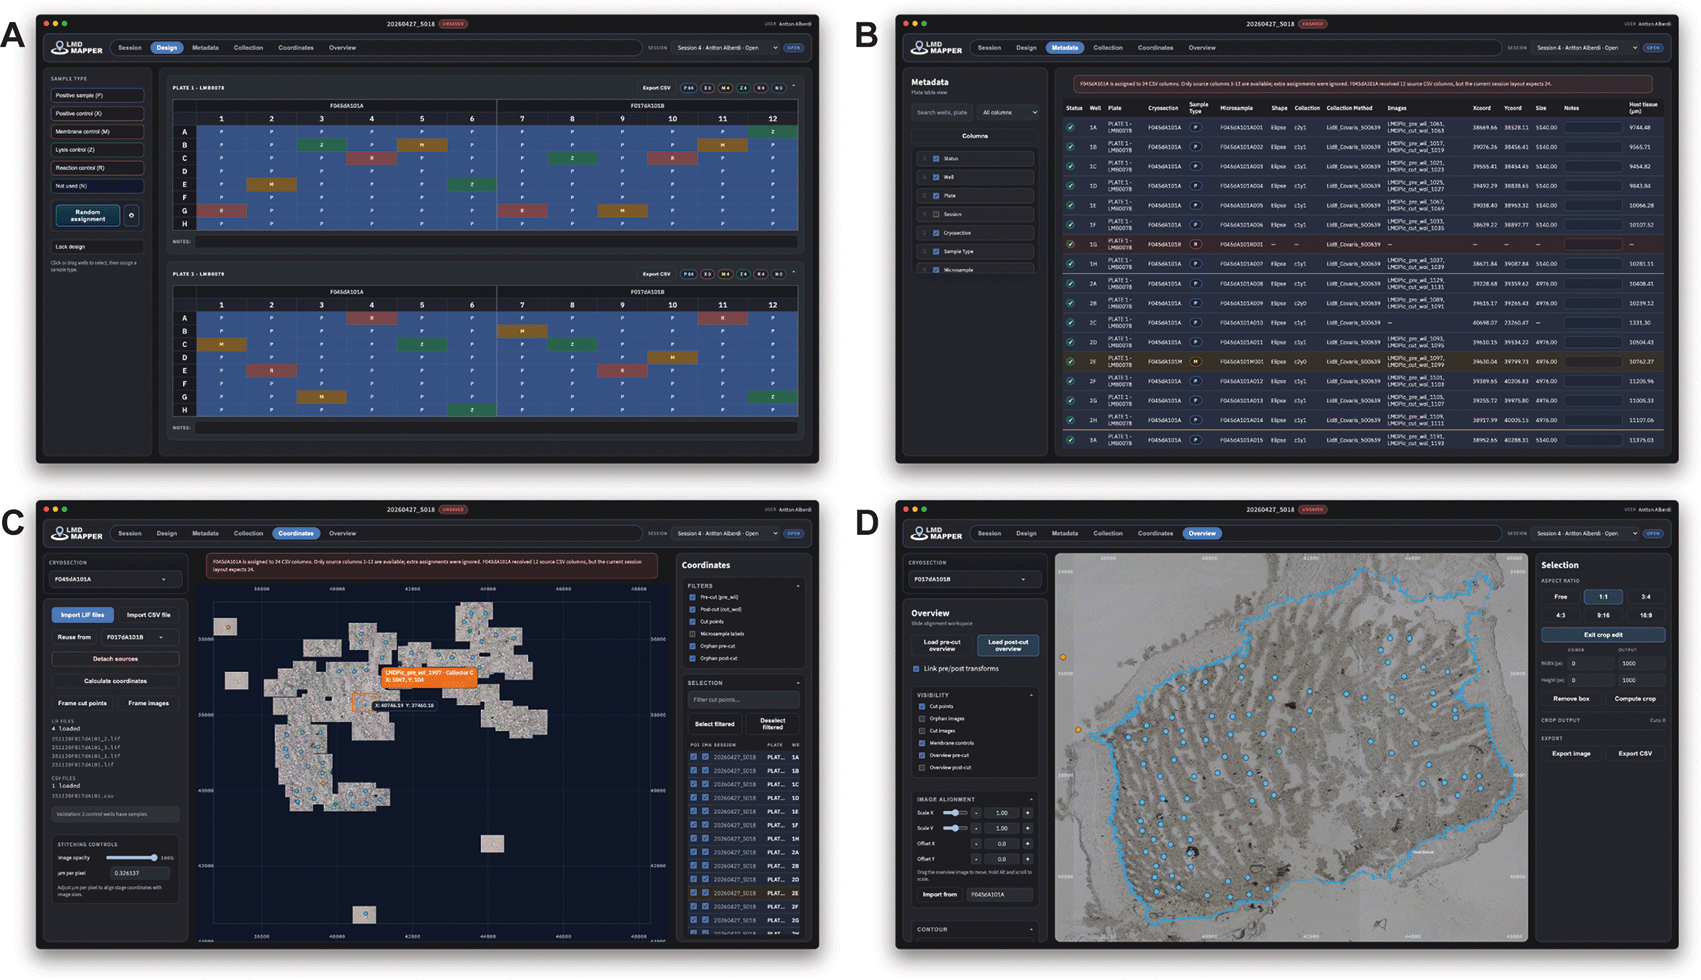Click Export CSV for Plate 1 in panel A
The width and height of the screenshot is (1701, 980).
657,88
